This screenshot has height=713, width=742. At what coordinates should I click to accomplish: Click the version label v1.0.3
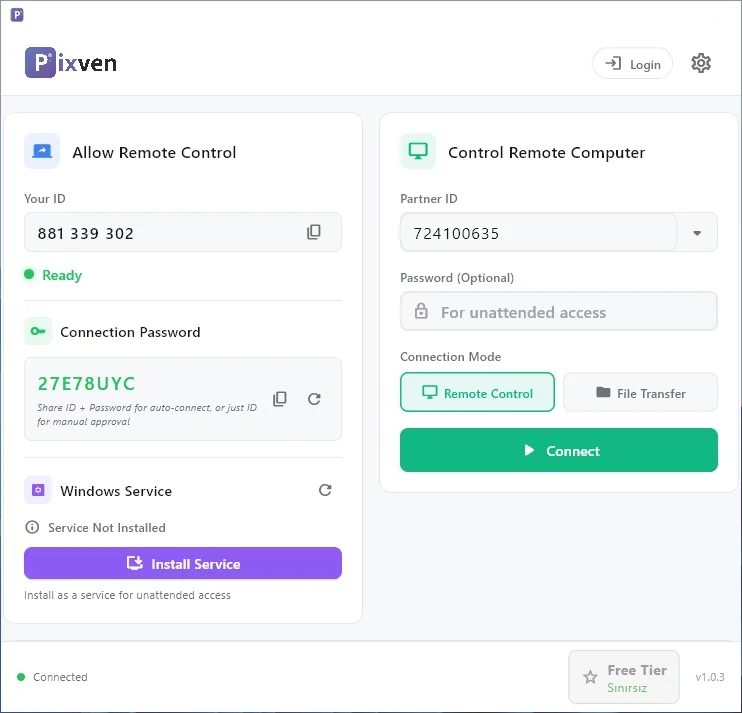pos(710,677)
